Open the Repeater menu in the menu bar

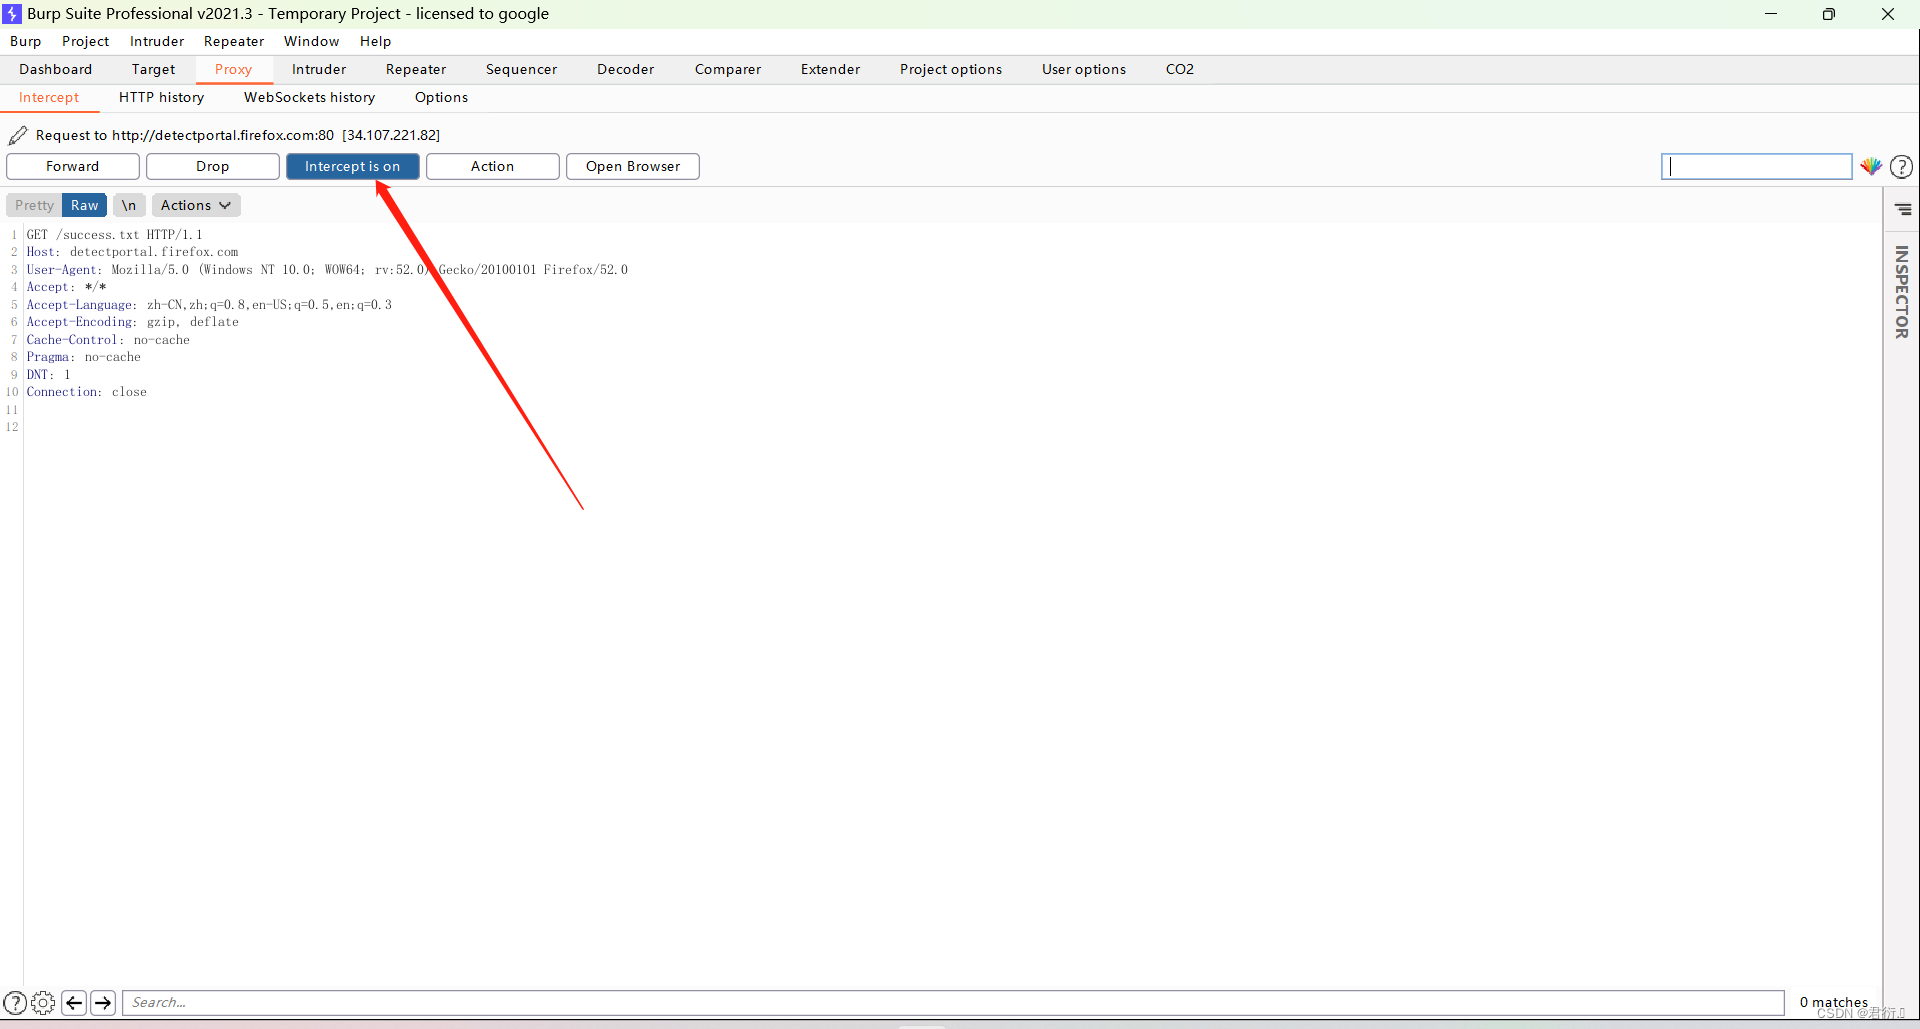pos(234,41)
